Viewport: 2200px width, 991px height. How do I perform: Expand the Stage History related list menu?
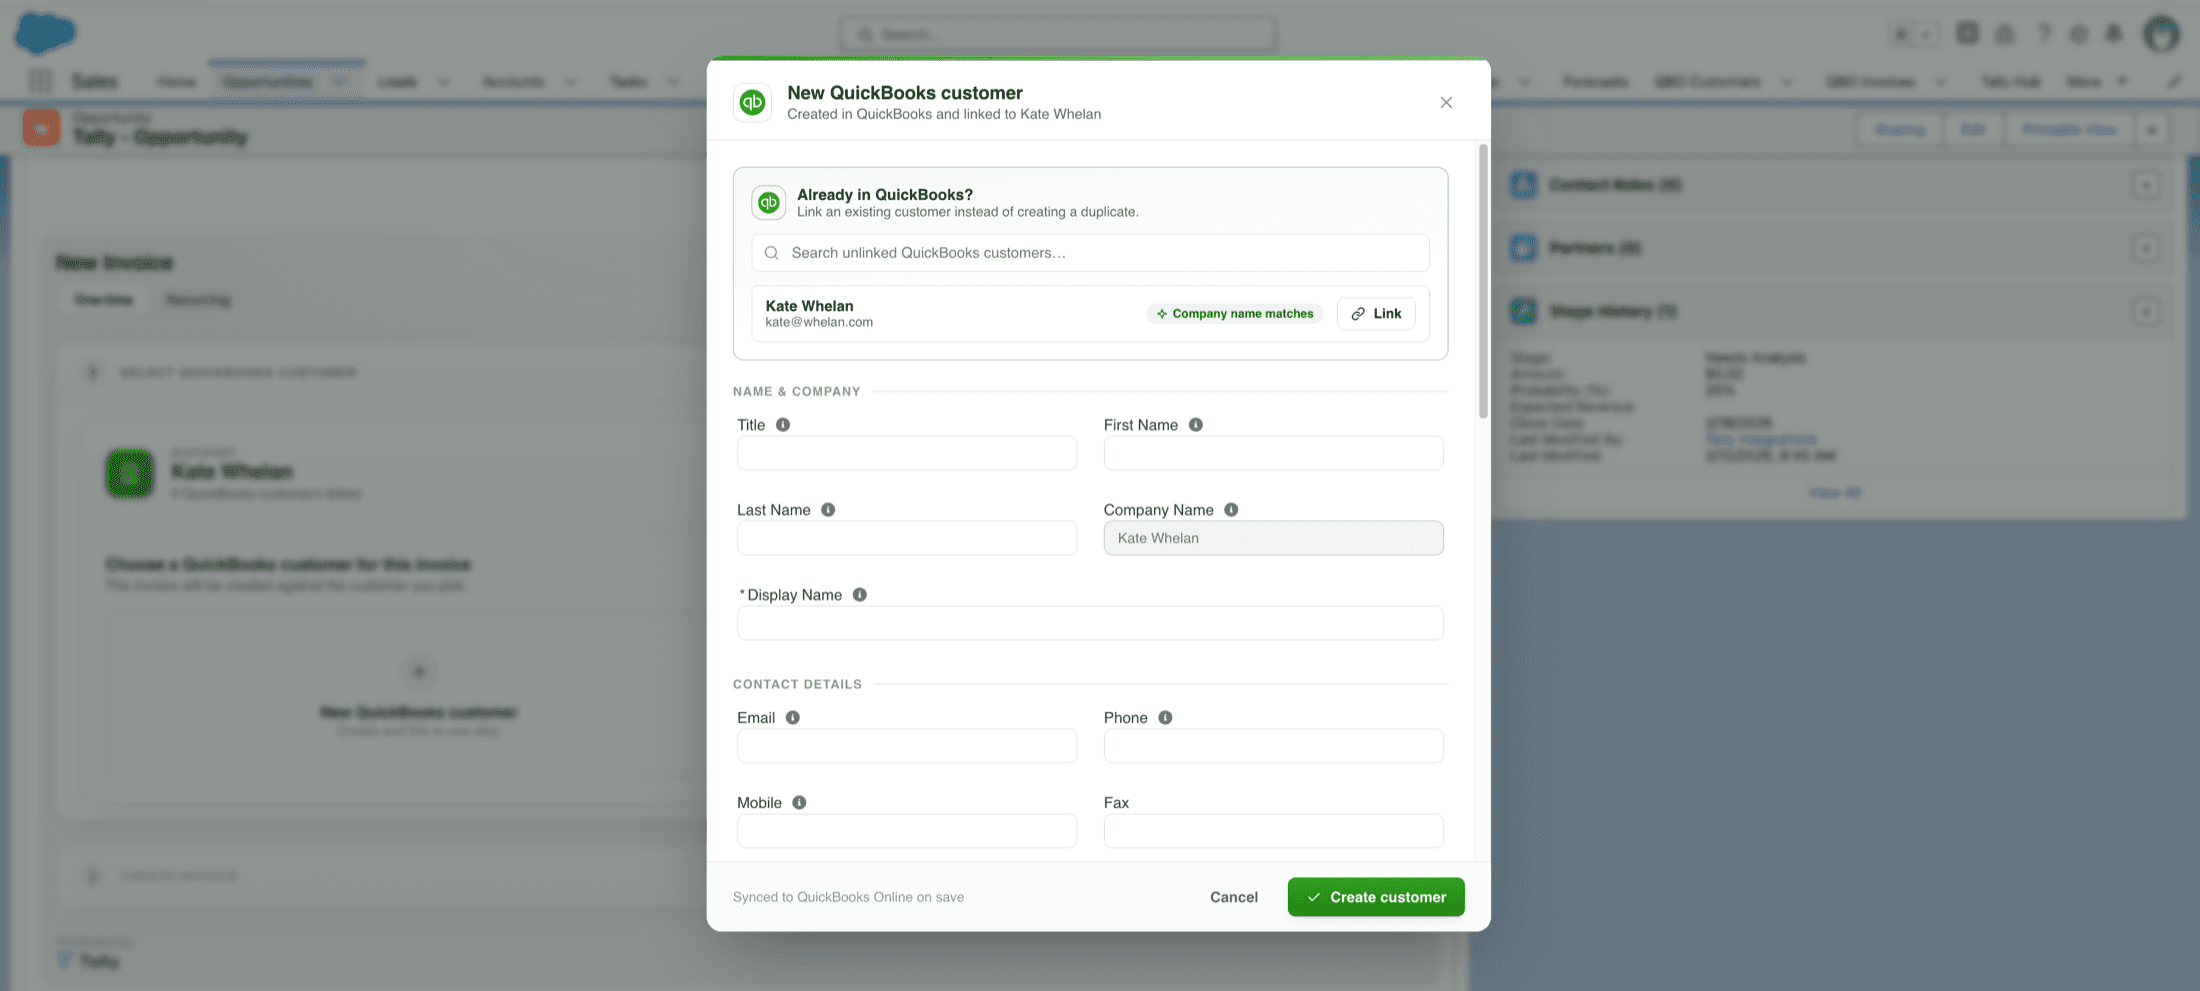[2146, 312]
